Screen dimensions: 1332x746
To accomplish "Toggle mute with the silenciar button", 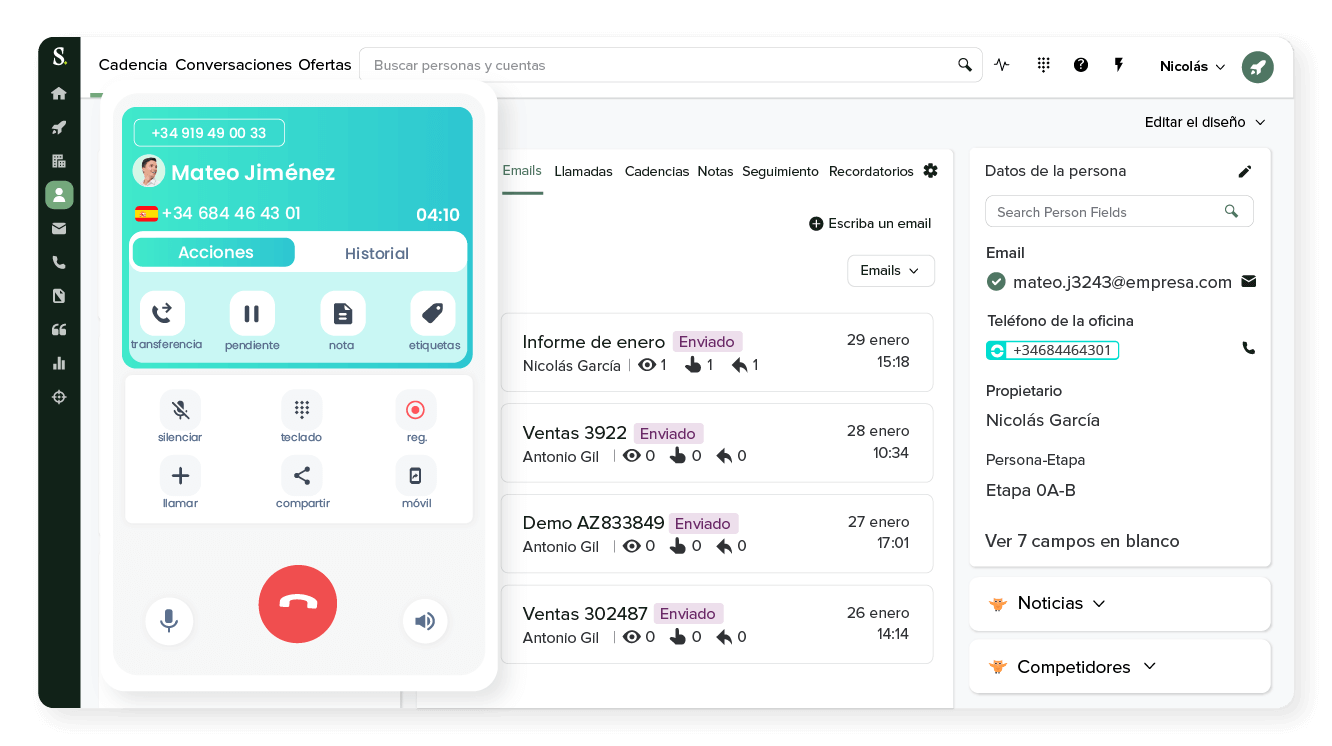I will [180, 410].
